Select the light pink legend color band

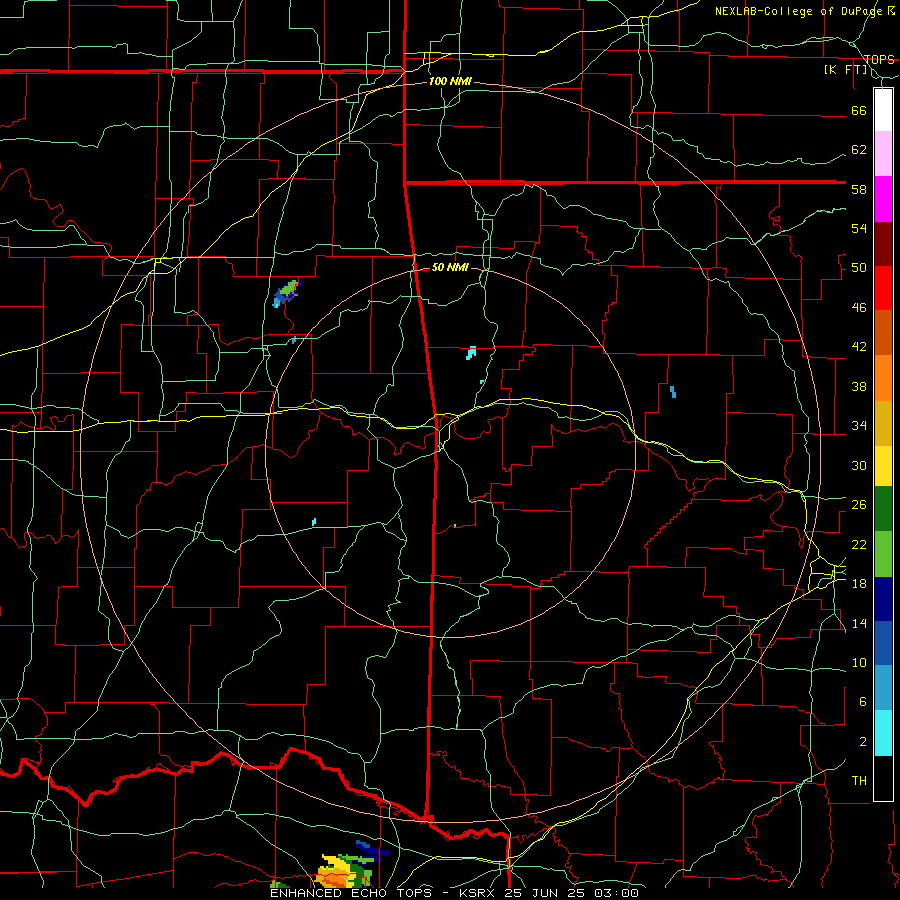click(x=883, y=154)
